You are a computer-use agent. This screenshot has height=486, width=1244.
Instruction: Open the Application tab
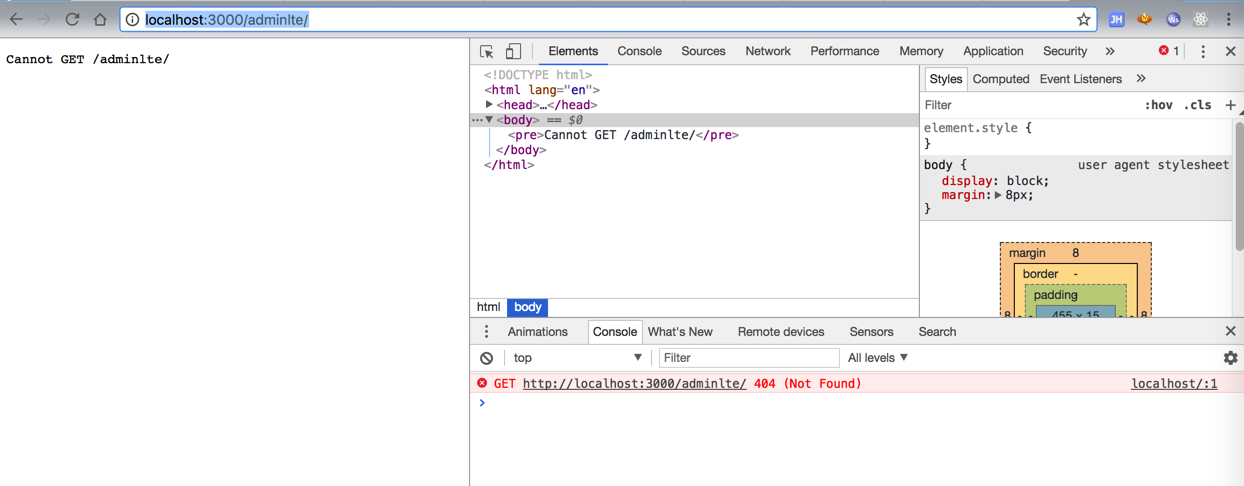point(993,51)
